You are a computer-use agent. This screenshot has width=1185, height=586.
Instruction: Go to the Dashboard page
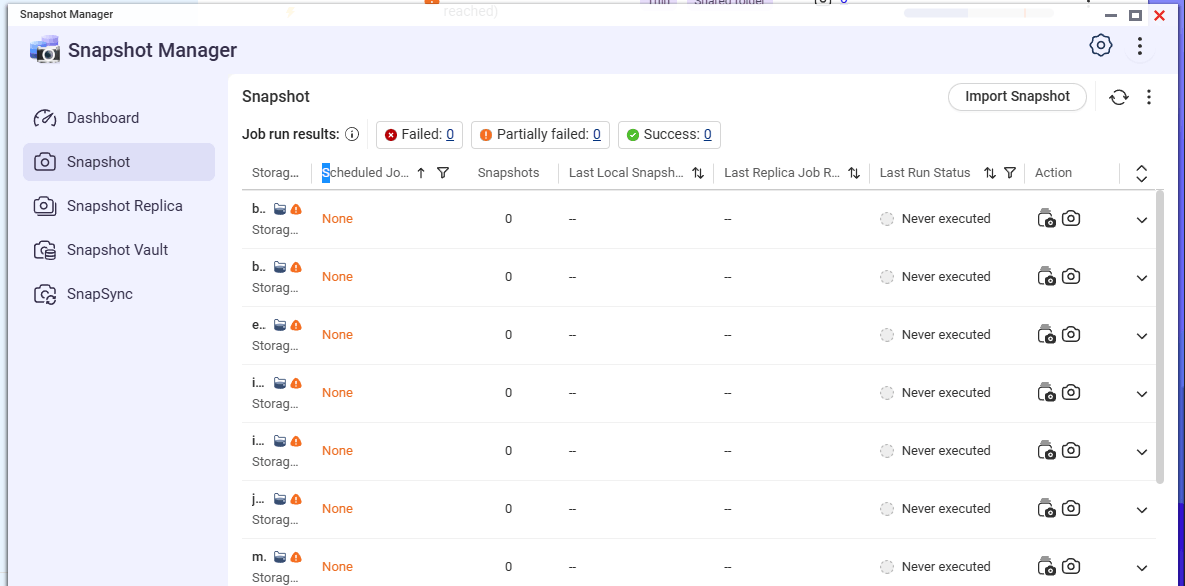[x=119, y=118]
